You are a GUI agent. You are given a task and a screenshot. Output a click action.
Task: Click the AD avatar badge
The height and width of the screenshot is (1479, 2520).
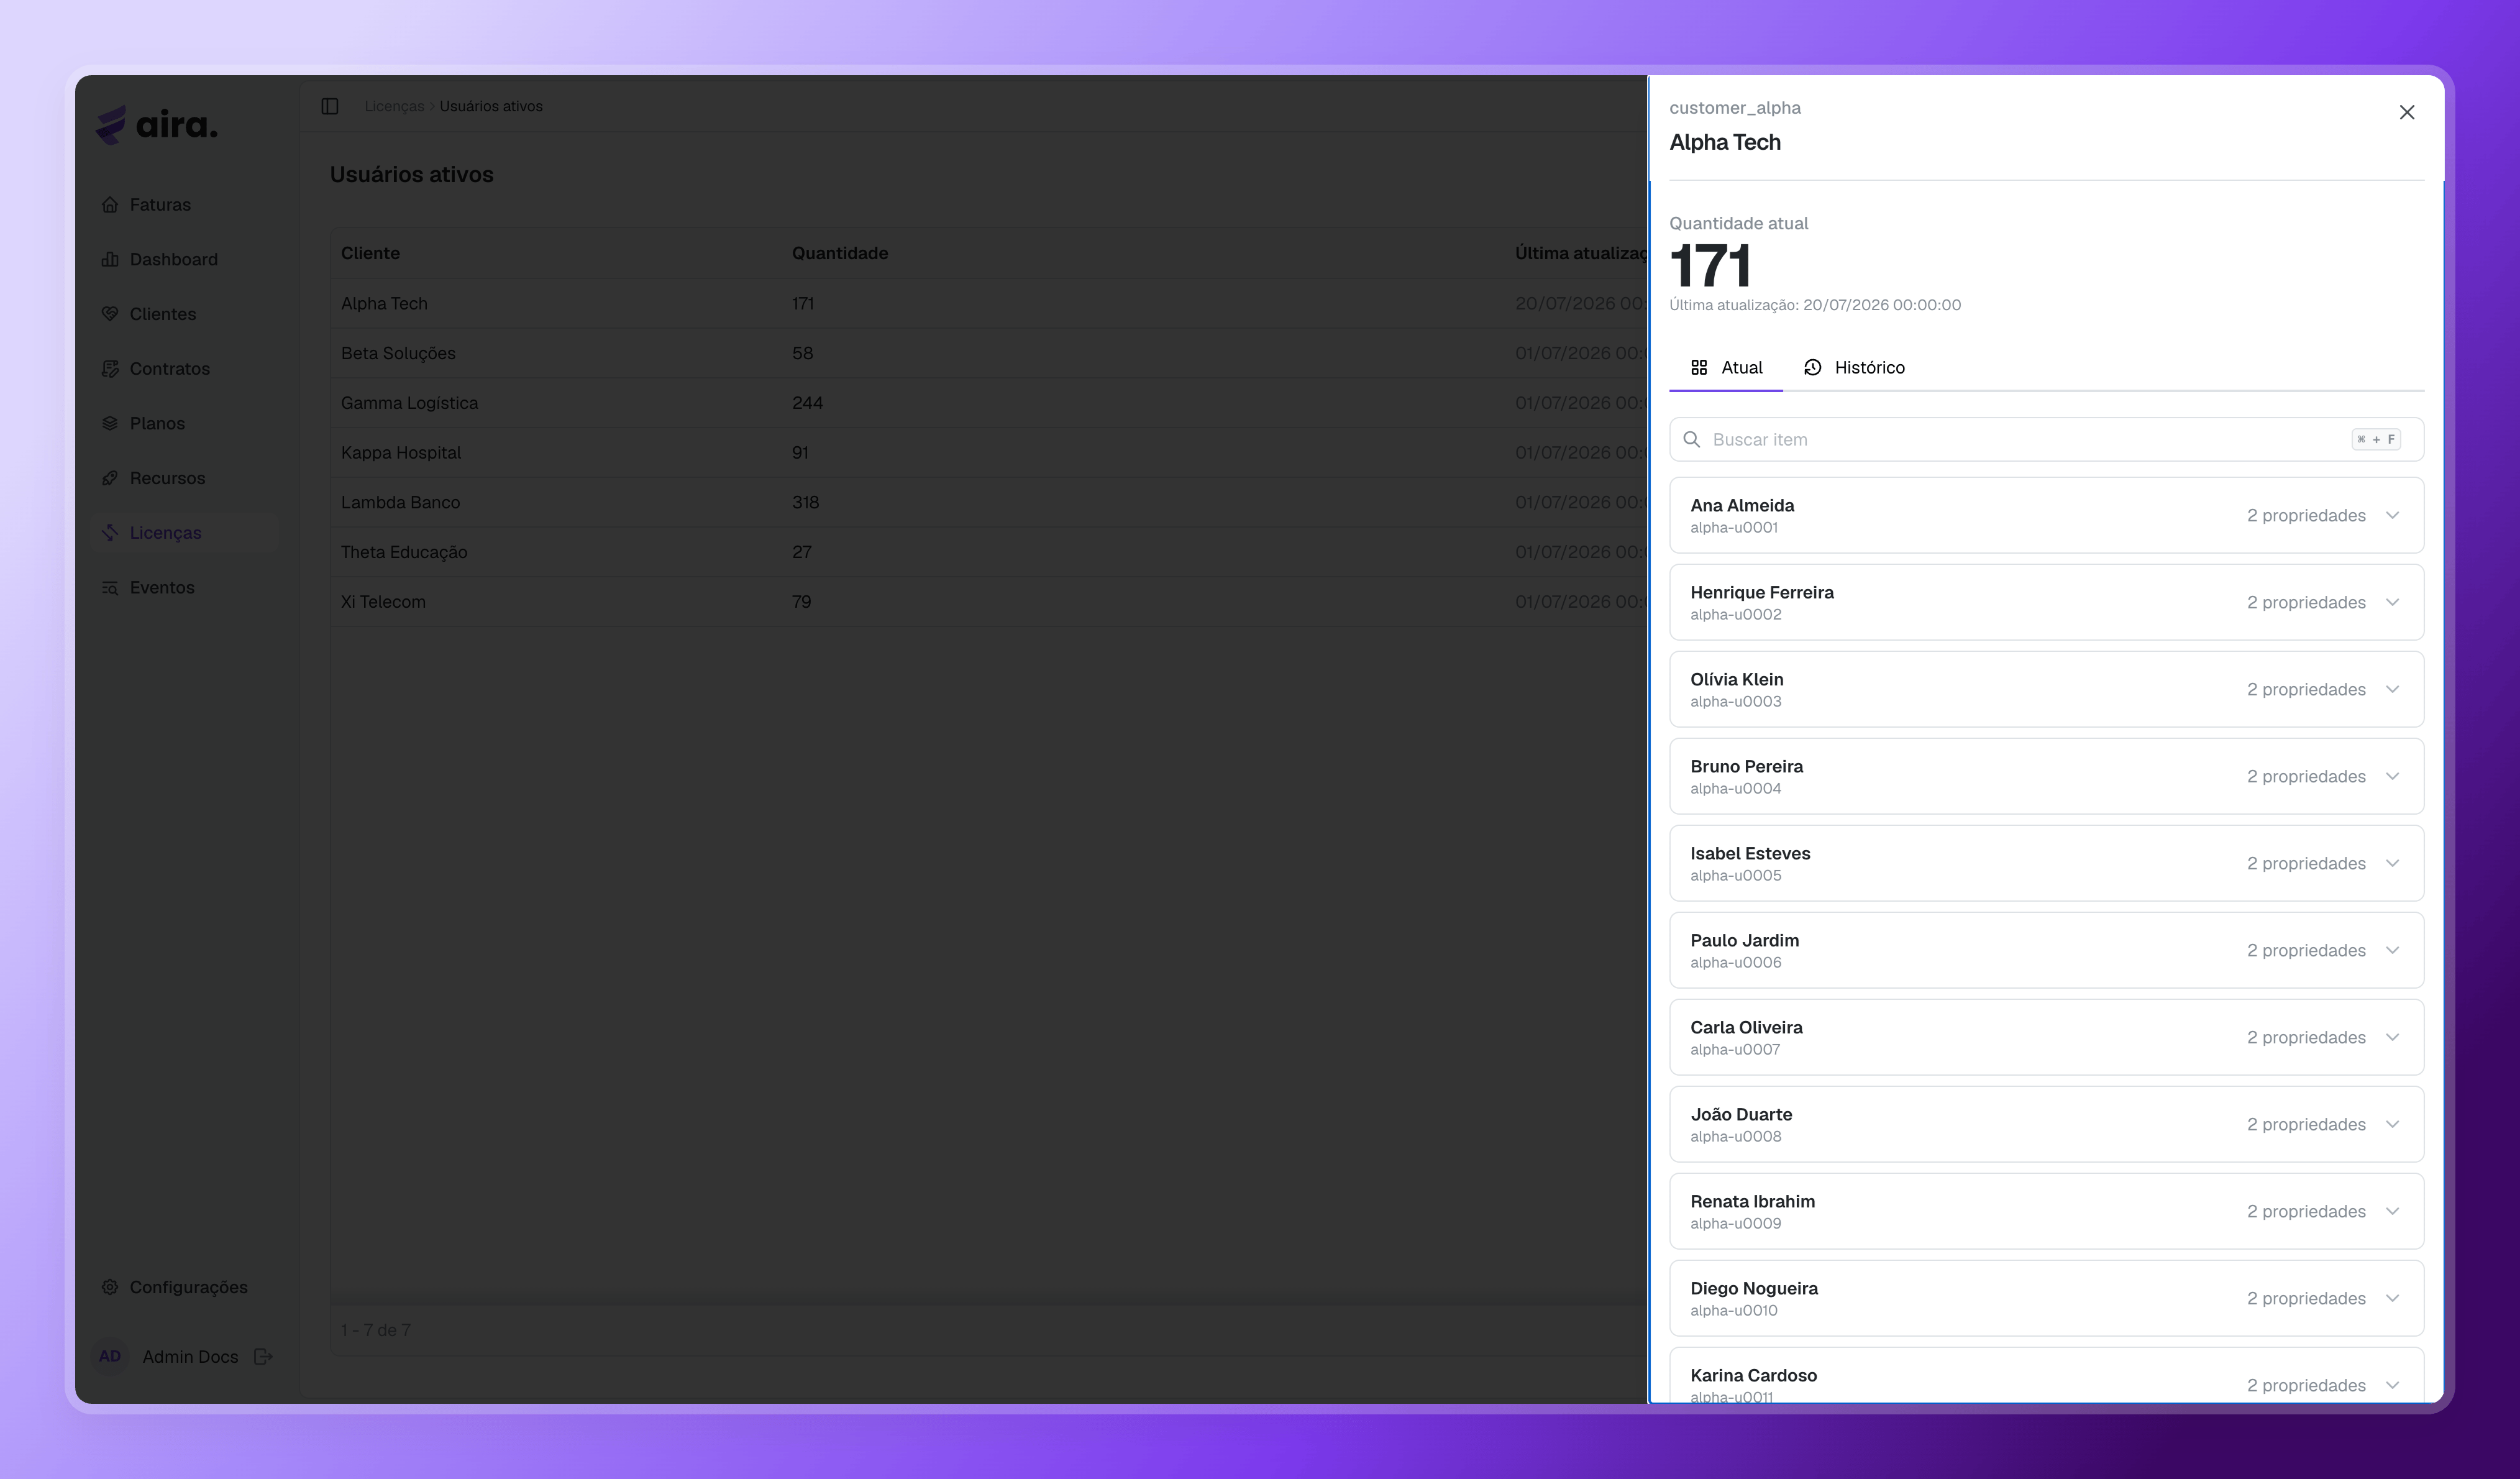[x=110, y=1357]
